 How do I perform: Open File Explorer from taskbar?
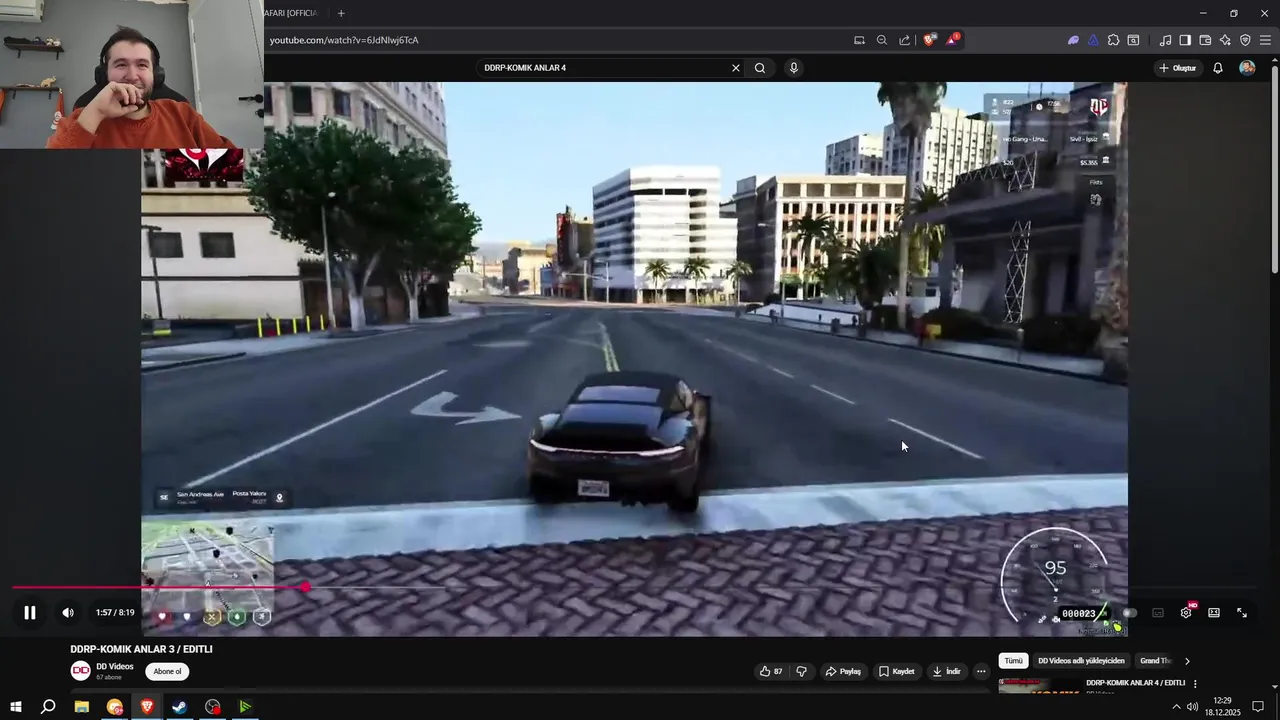[x=82, y=707]
